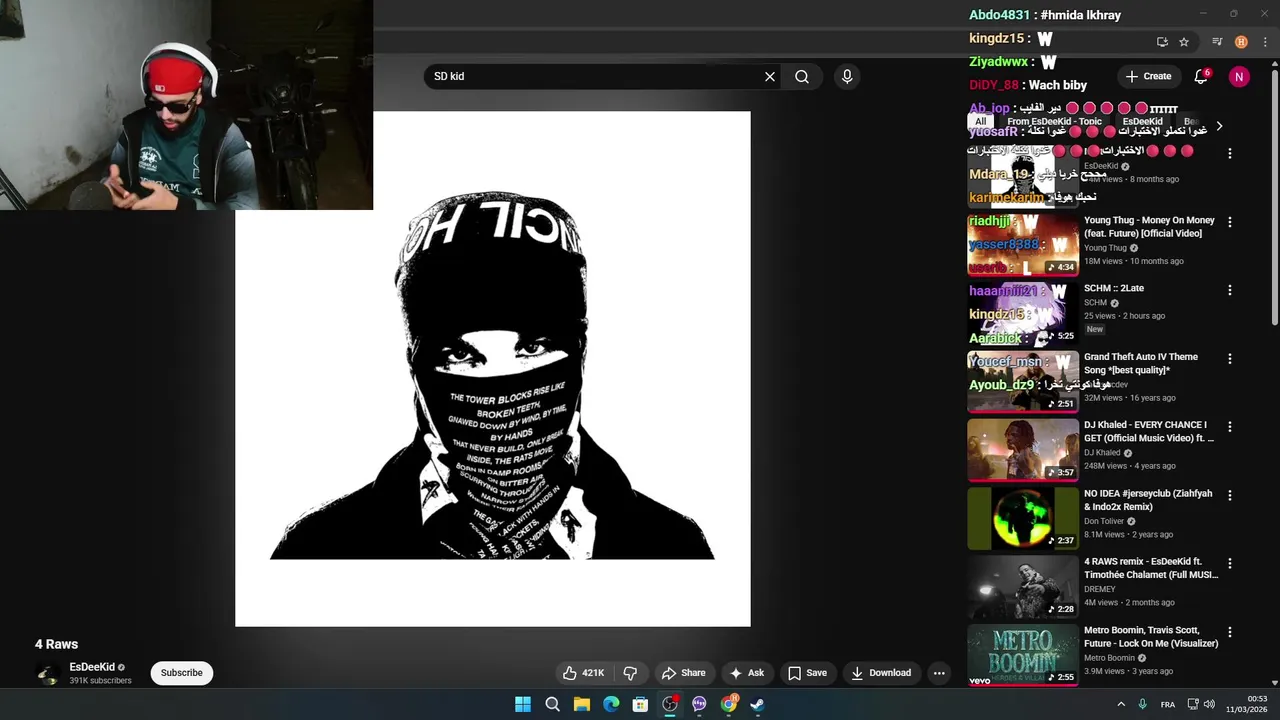Select the EsDeeKid filter chip
The height and width of the screenshot is (720, 1280).
click(x=1142, y=121)
